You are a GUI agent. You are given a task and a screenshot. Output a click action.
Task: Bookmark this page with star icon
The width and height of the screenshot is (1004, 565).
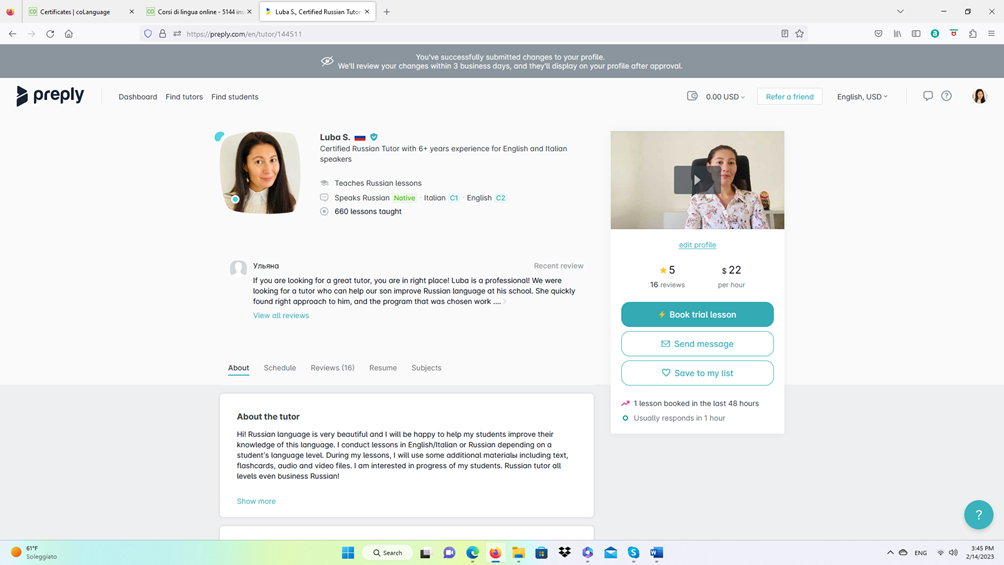click(799, 34)
